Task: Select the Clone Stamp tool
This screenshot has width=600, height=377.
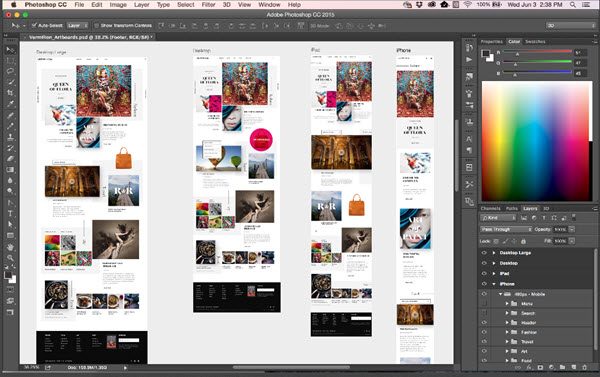Action: pyautogui.click(x=10, y=137)
